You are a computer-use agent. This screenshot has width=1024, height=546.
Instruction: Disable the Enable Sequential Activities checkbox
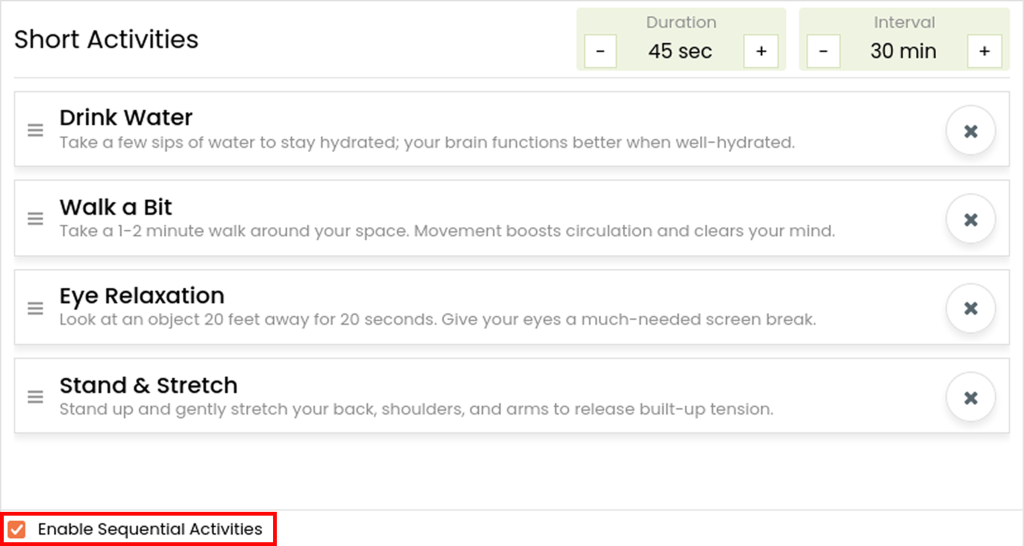click(x=17, y=529)
